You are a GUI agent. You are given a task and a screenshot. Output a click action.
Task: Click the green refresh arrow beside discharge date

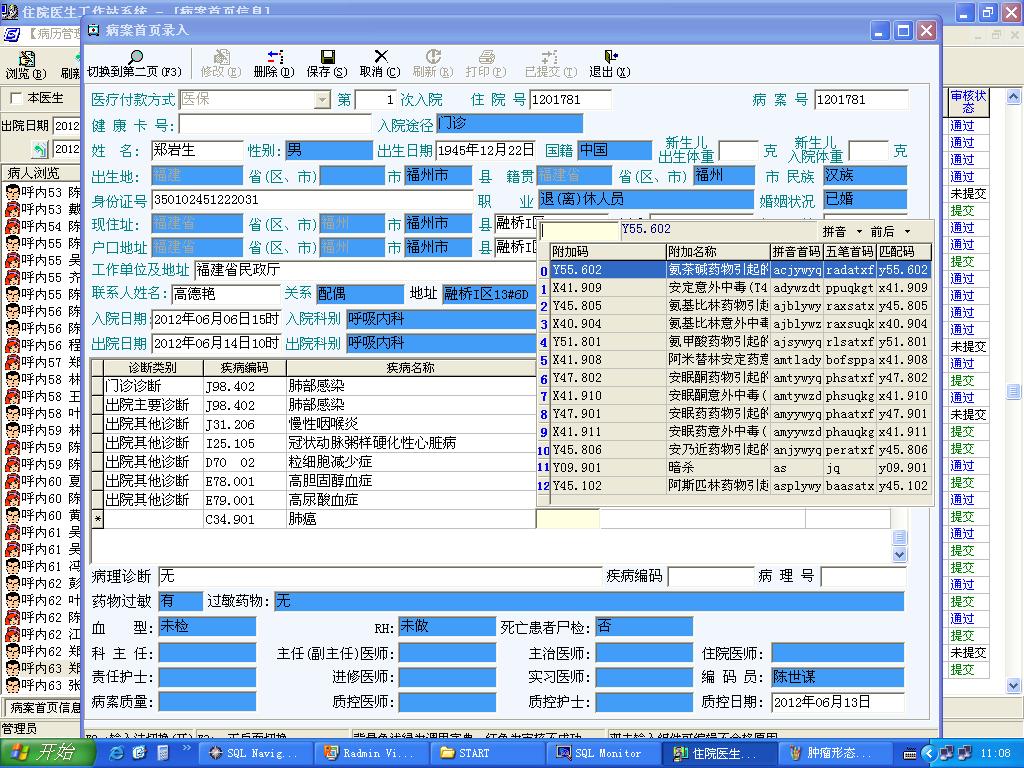point(40,150)
